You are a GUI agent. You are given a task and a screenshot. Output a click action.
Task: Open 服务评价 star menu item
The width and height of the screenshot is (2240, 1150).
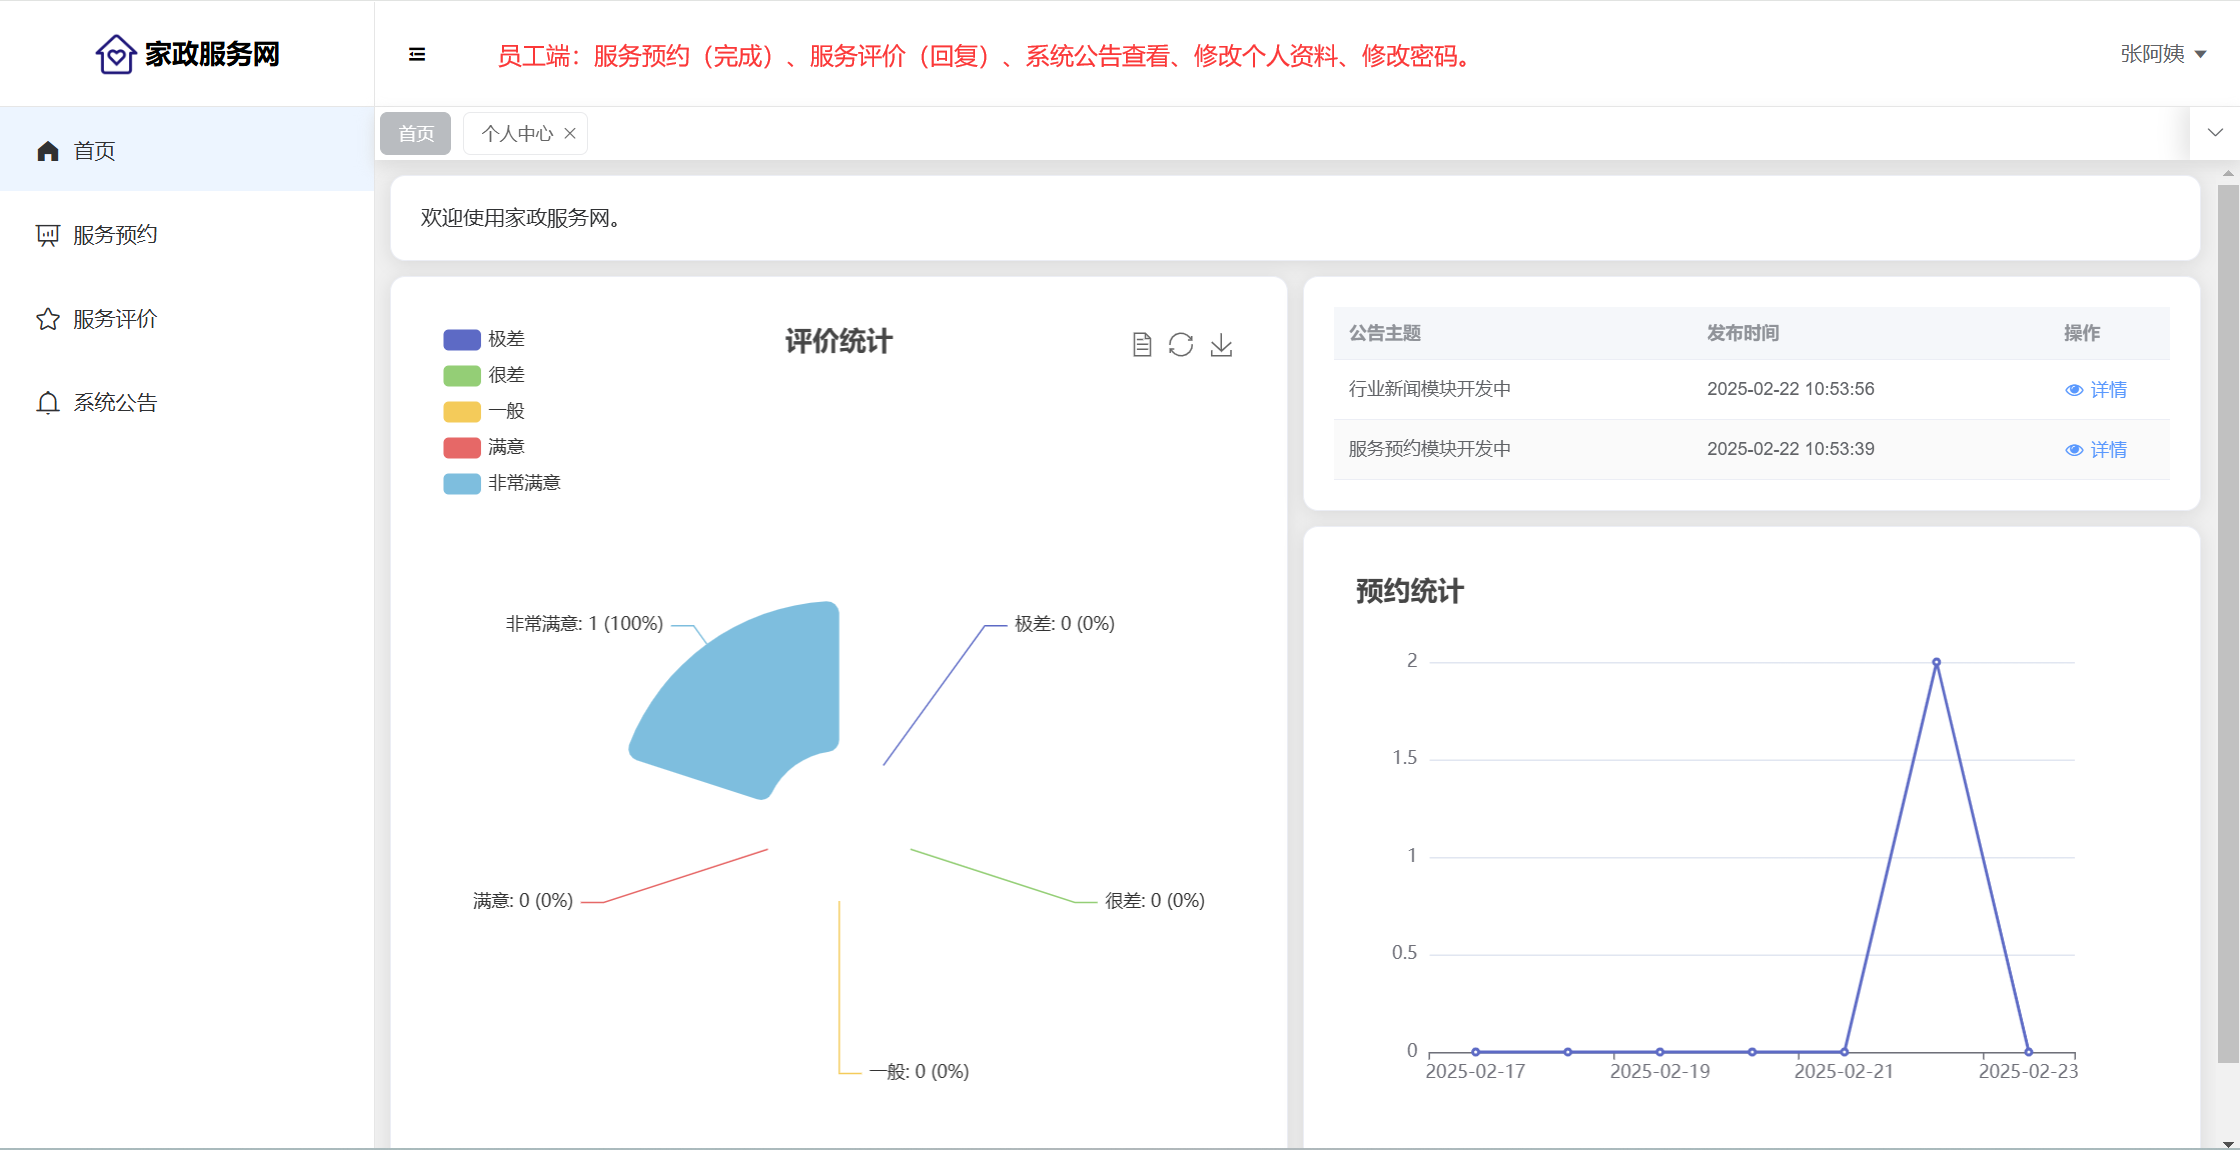pyautogui.click(x=115, y=319)
